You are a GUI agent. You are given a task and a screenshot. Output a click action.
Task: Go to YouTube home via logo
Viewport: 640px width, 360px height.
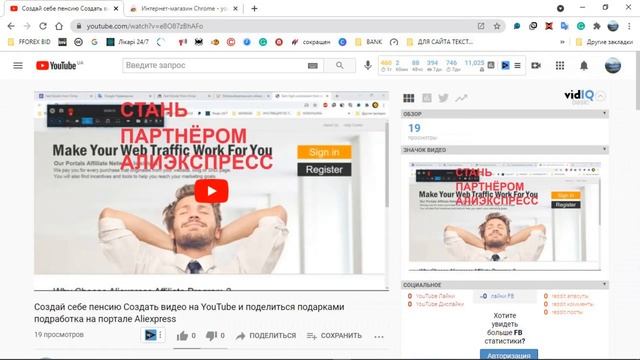56,65
